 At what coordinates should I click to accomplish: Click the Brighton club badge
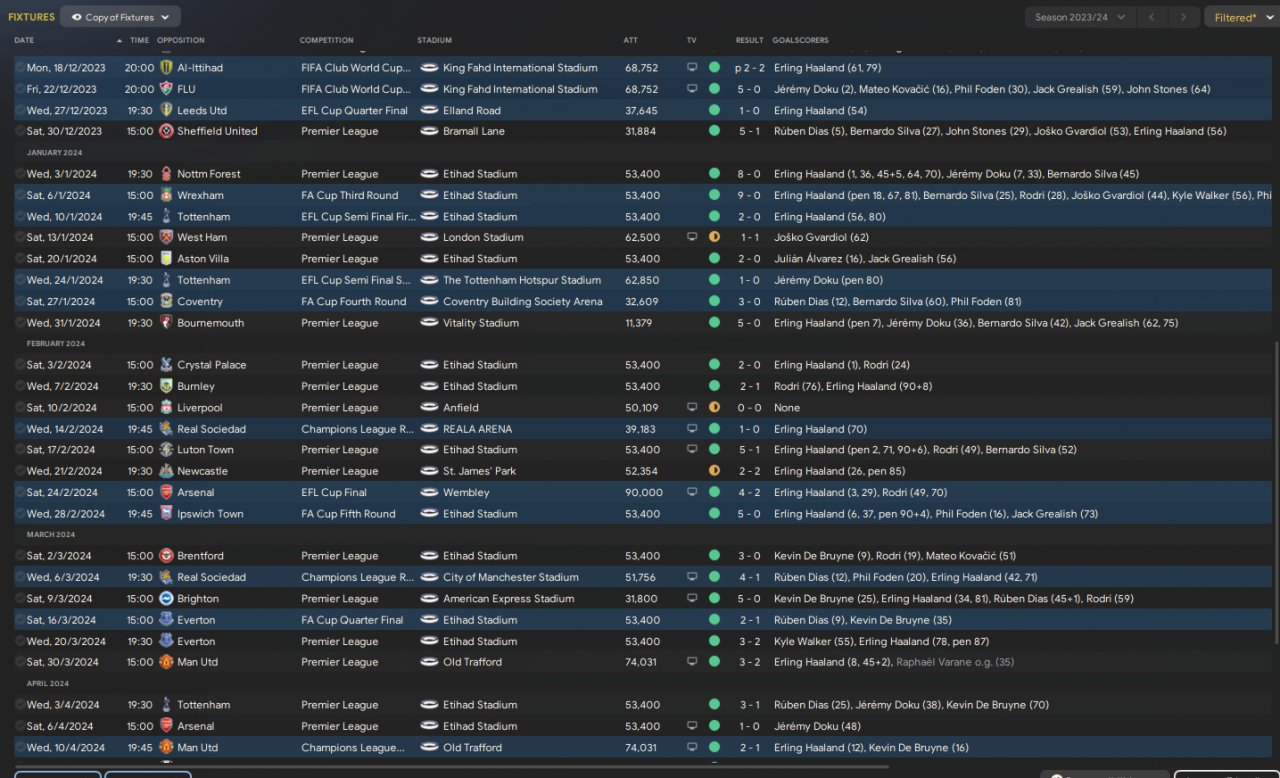pyautogui.click(x=166, y=599)
